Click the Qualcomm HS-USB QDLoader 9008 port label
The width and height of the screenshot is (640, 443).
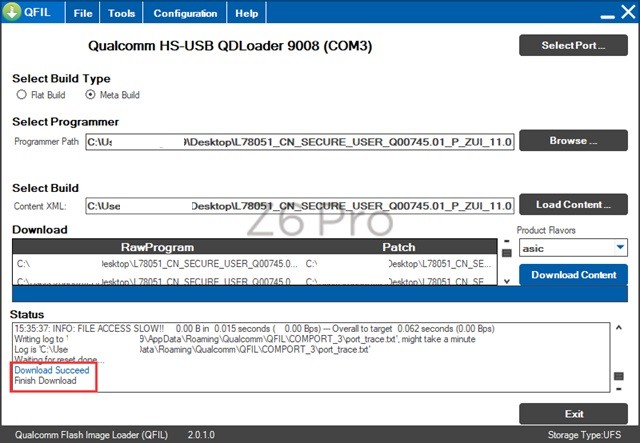click(230, 45)
